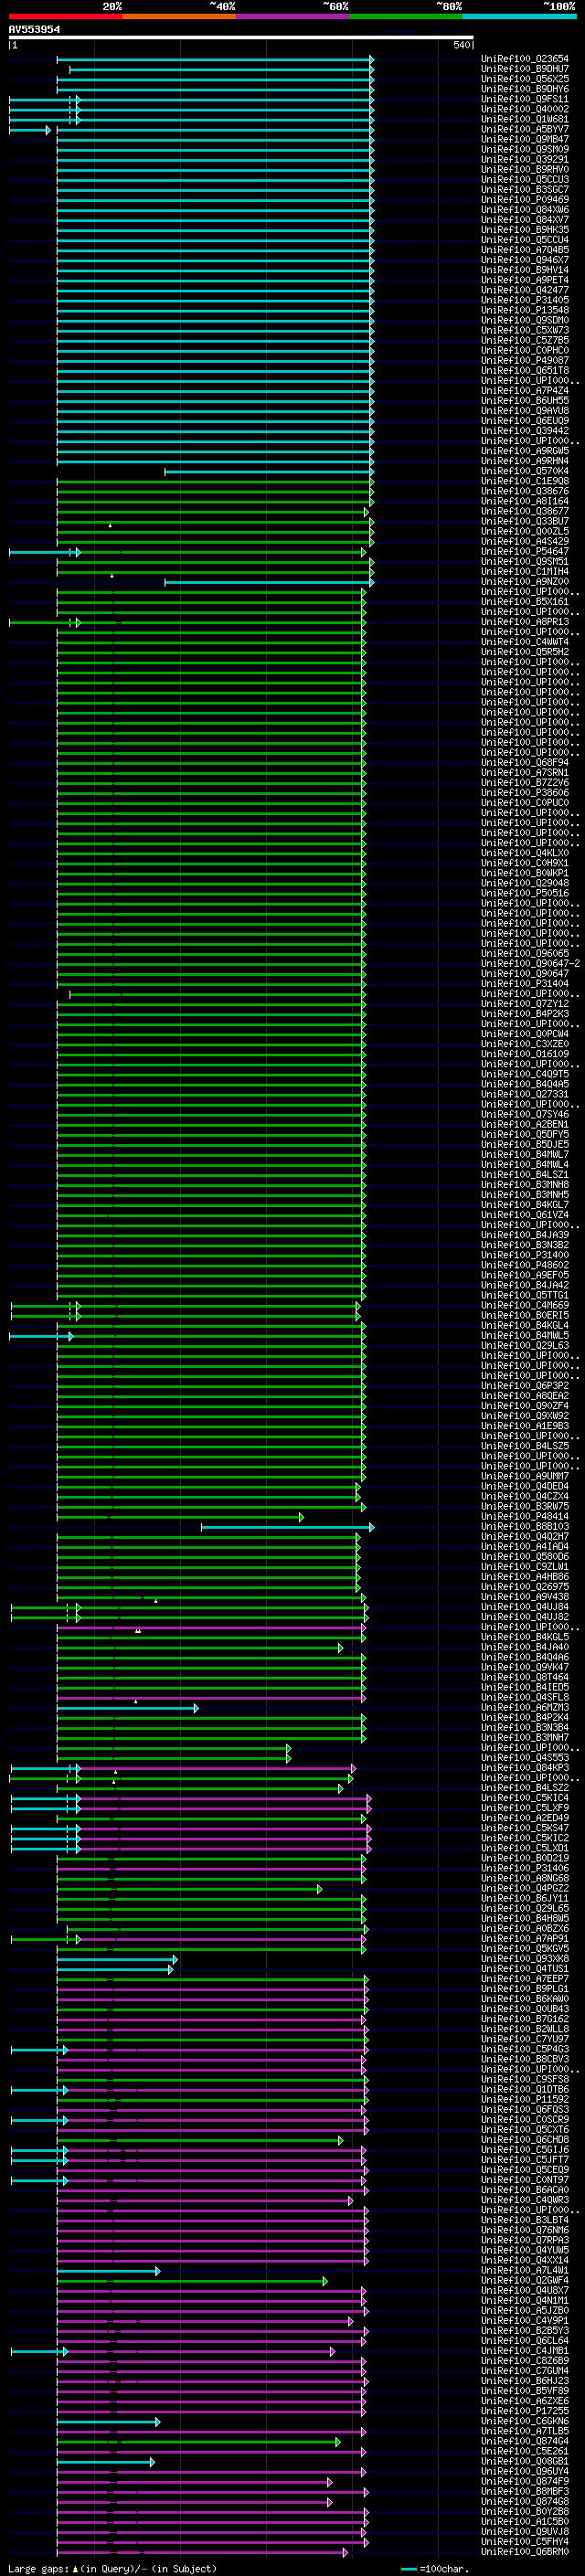The height and width of the screenshot is (2576, 585).
Task: Select hit UniRef100_P11592
Action: [x=525, y=2099]
